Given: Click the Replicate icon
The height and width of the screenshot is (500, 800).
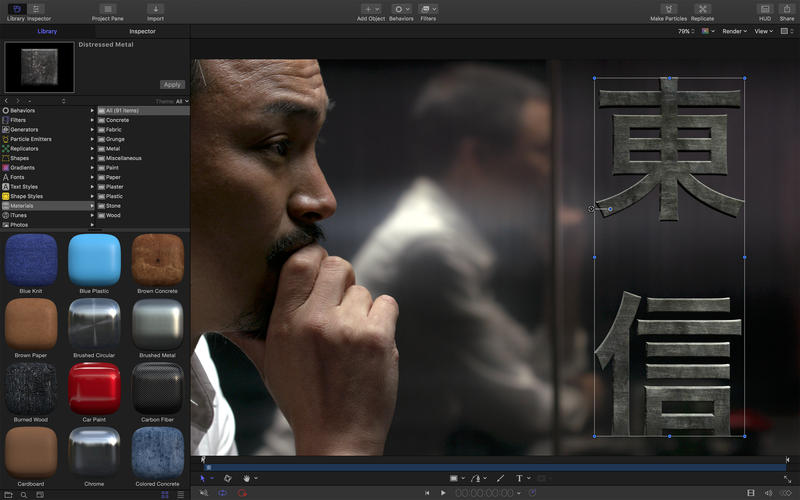Looking at the screenshot, I should [702, 9].
